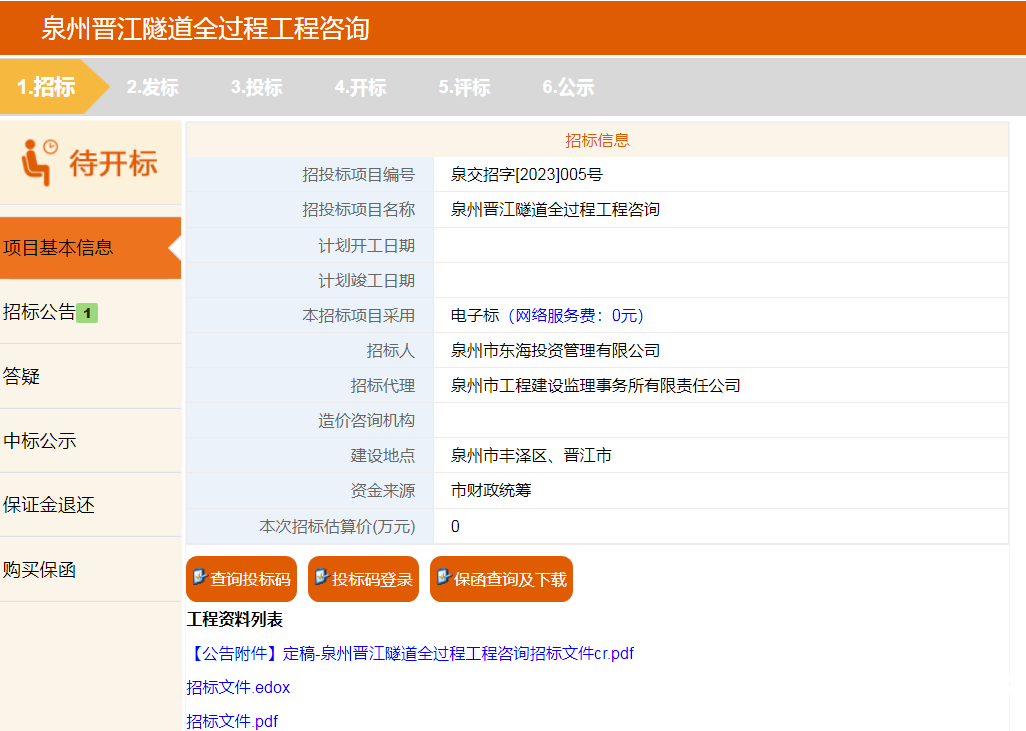
Task: Click the 工程资料列表 heading
Action: click(235, 619)
